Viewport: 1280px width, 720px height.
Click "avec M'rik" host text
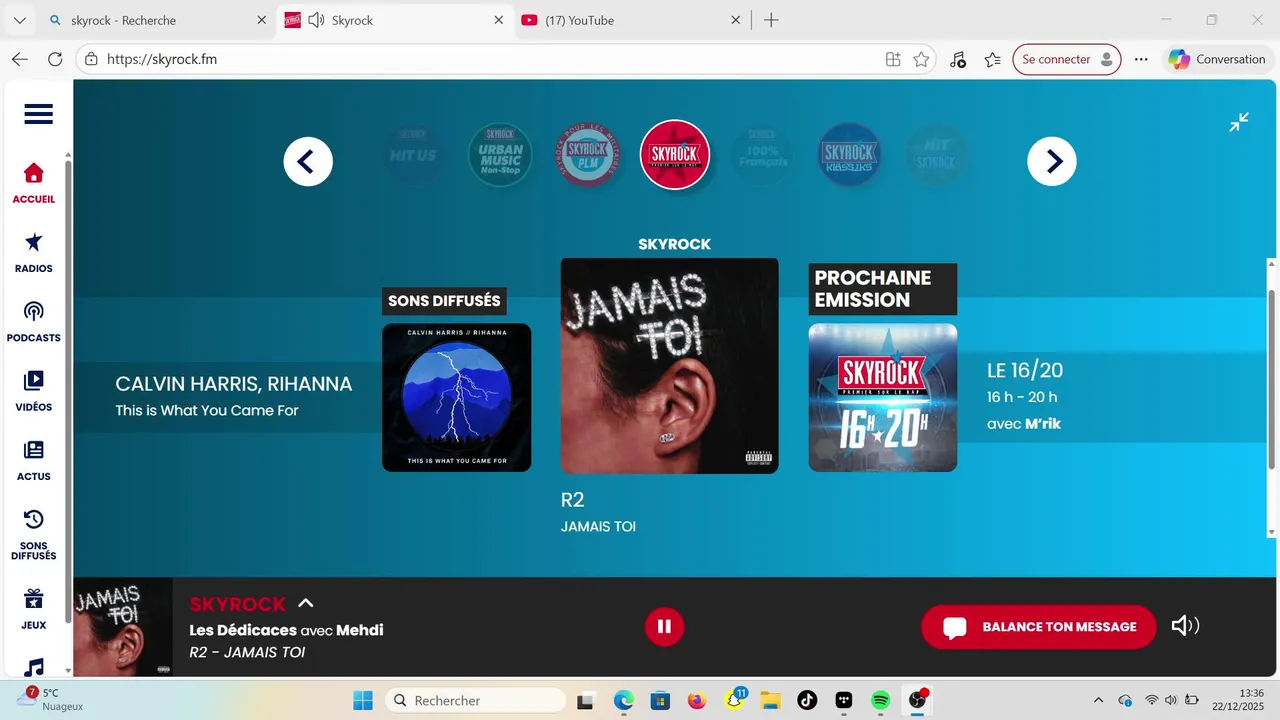click(x=1024, y=424)
